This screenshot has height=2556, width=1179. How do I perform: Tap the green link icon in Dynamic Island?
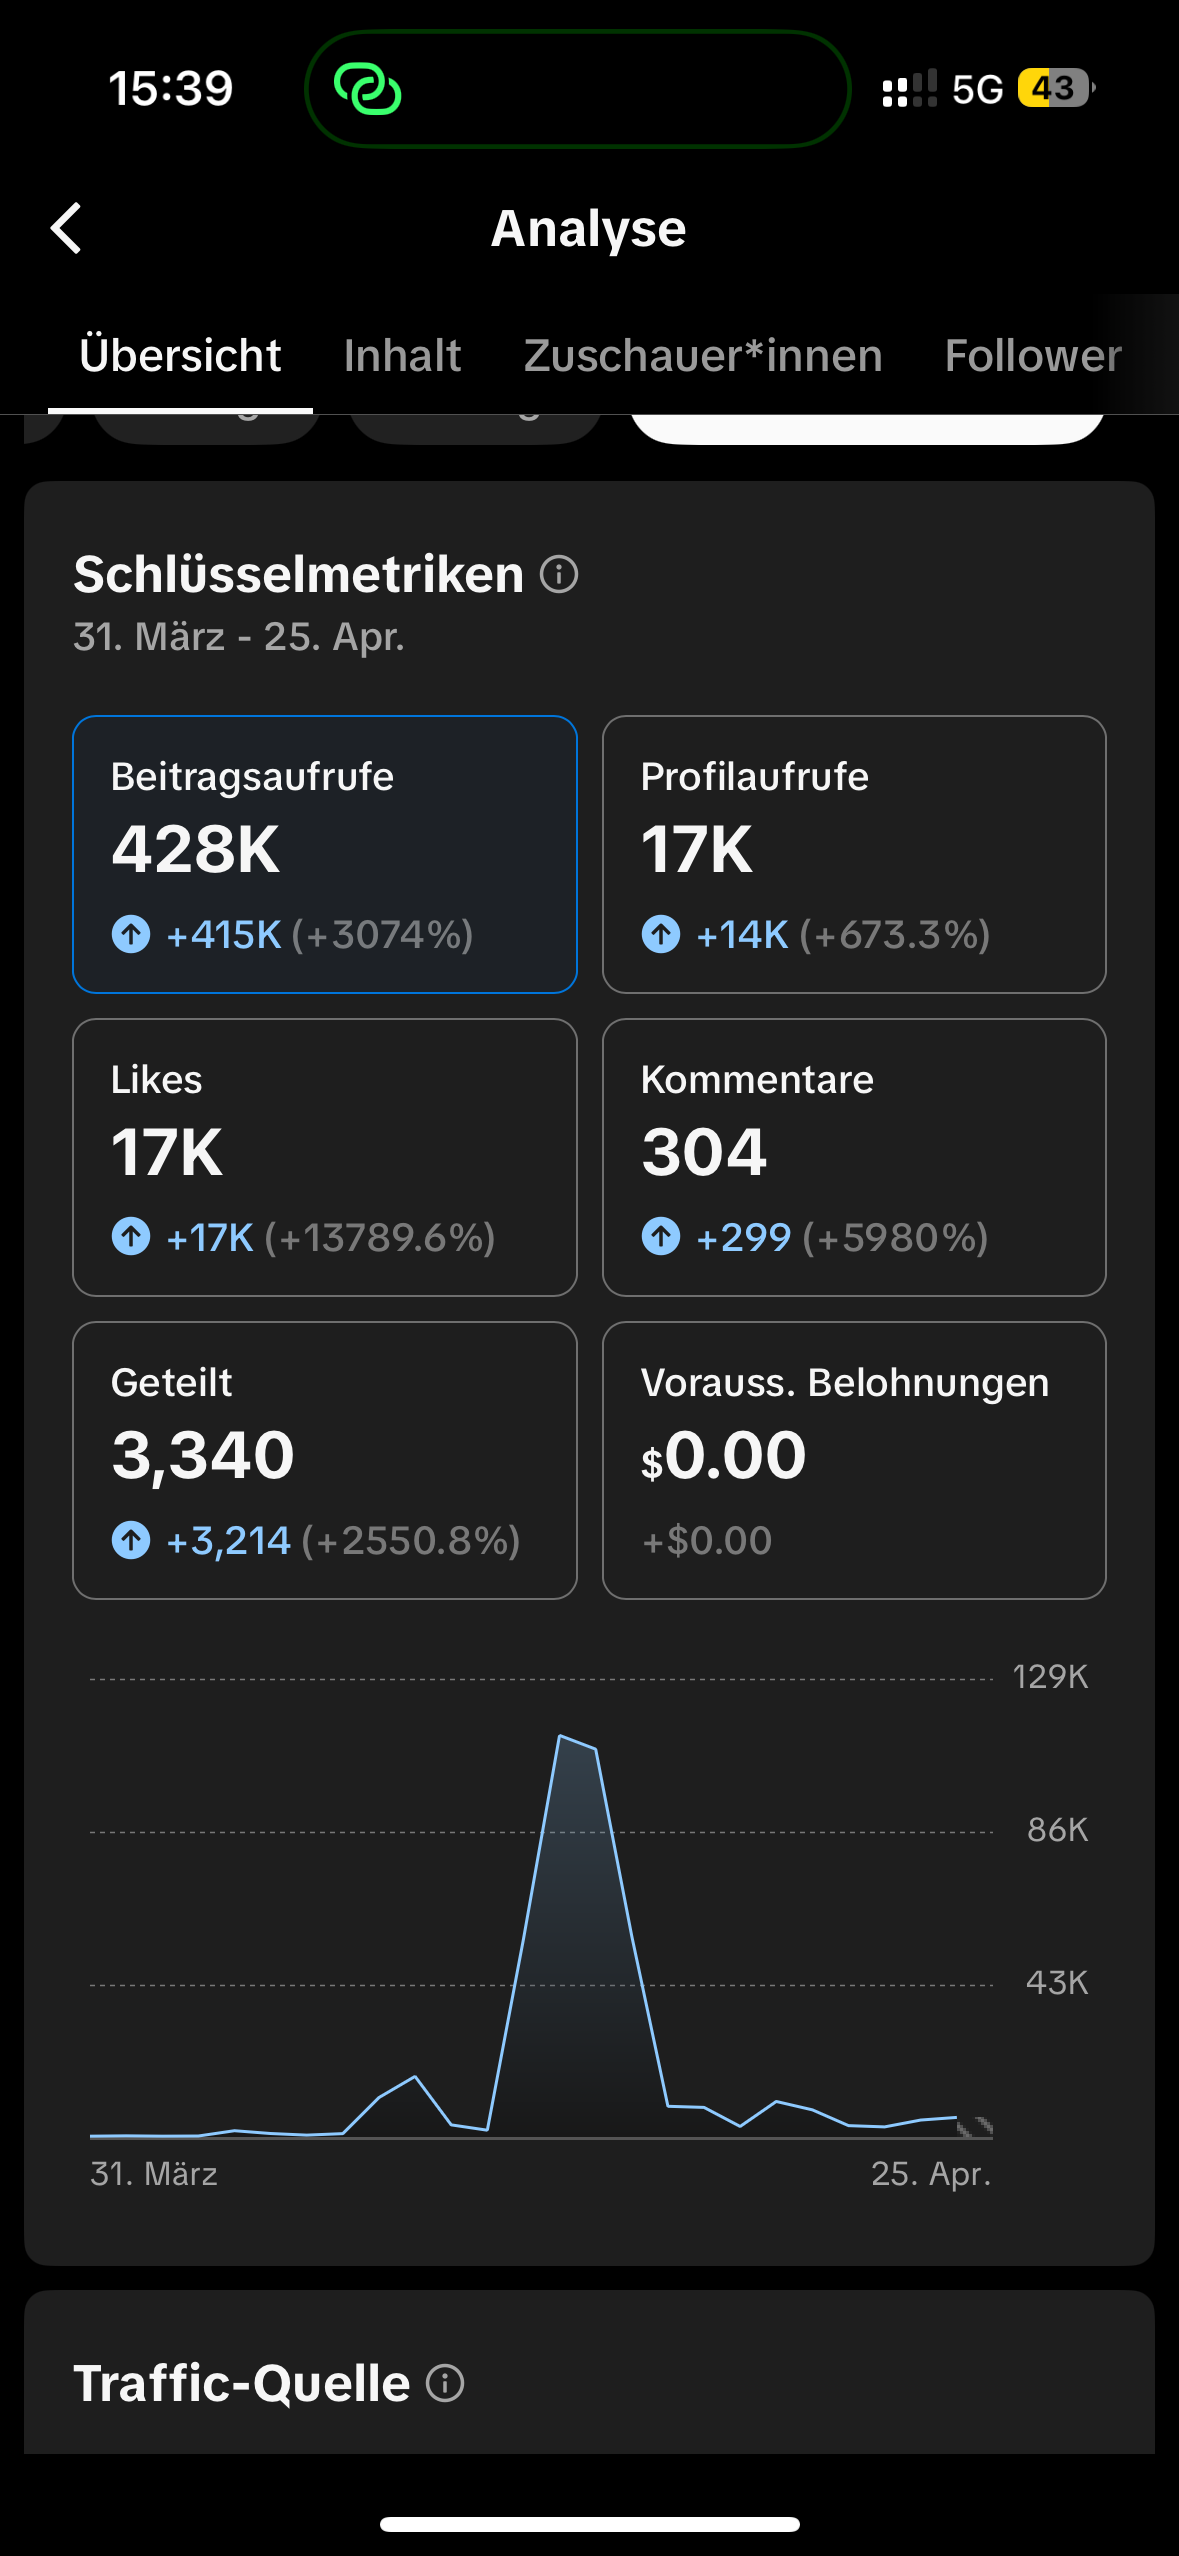[x=368, y=89]
